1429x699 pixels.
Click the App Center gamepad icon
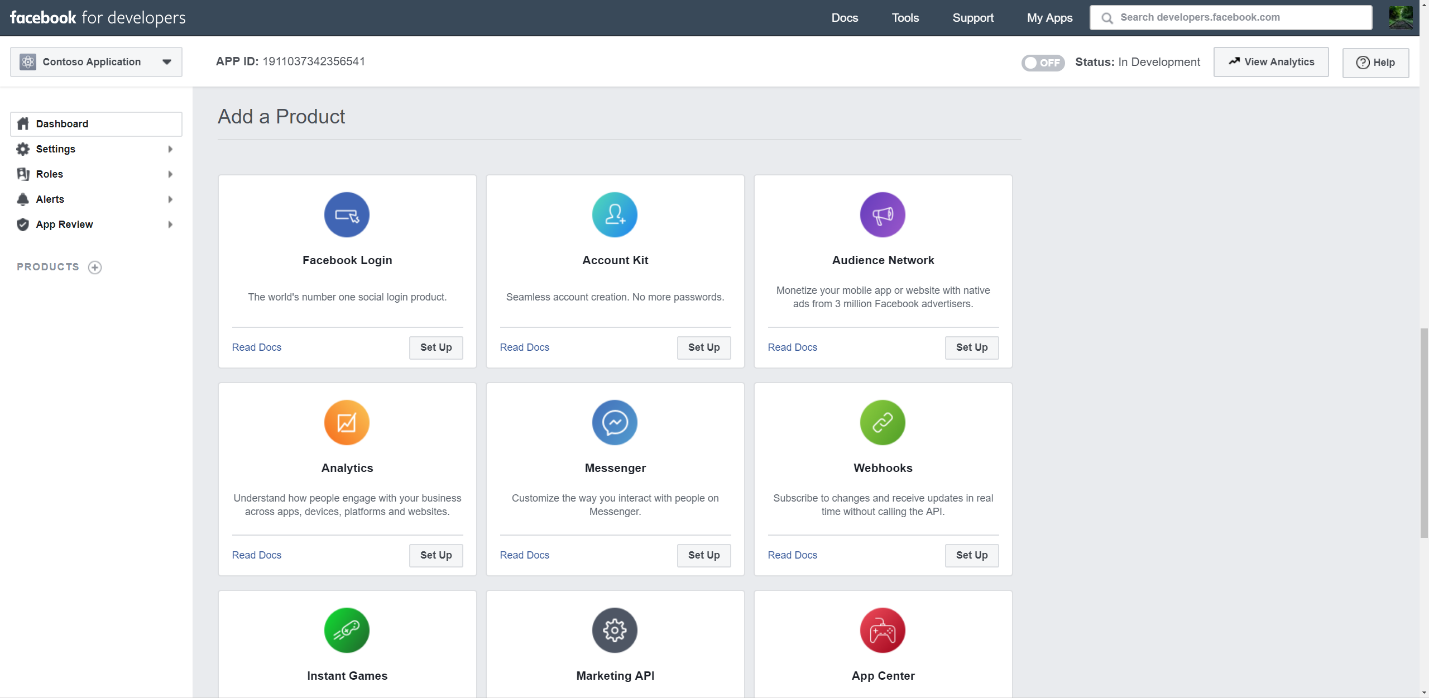(x=883, y=631)
